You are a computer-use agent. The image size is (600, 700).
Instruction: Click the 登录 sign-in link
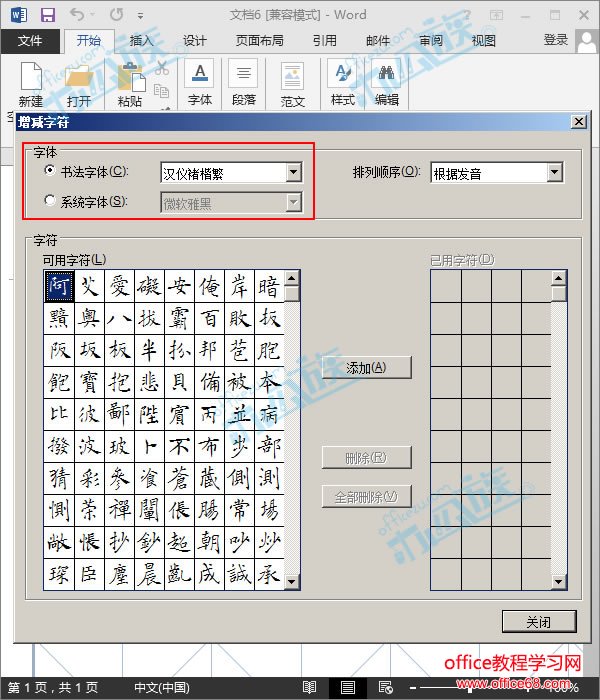tap(556, 40)
